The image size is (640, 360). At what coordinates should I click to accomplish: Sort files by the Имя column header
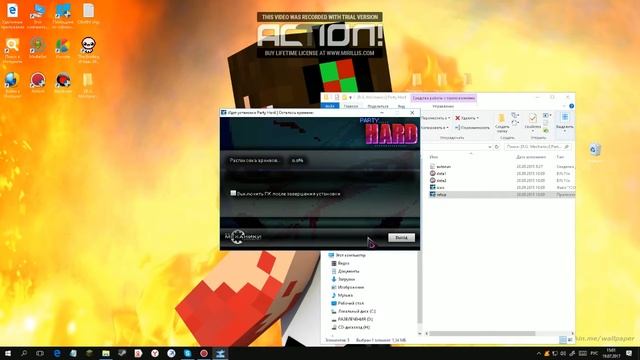[434, 157]
